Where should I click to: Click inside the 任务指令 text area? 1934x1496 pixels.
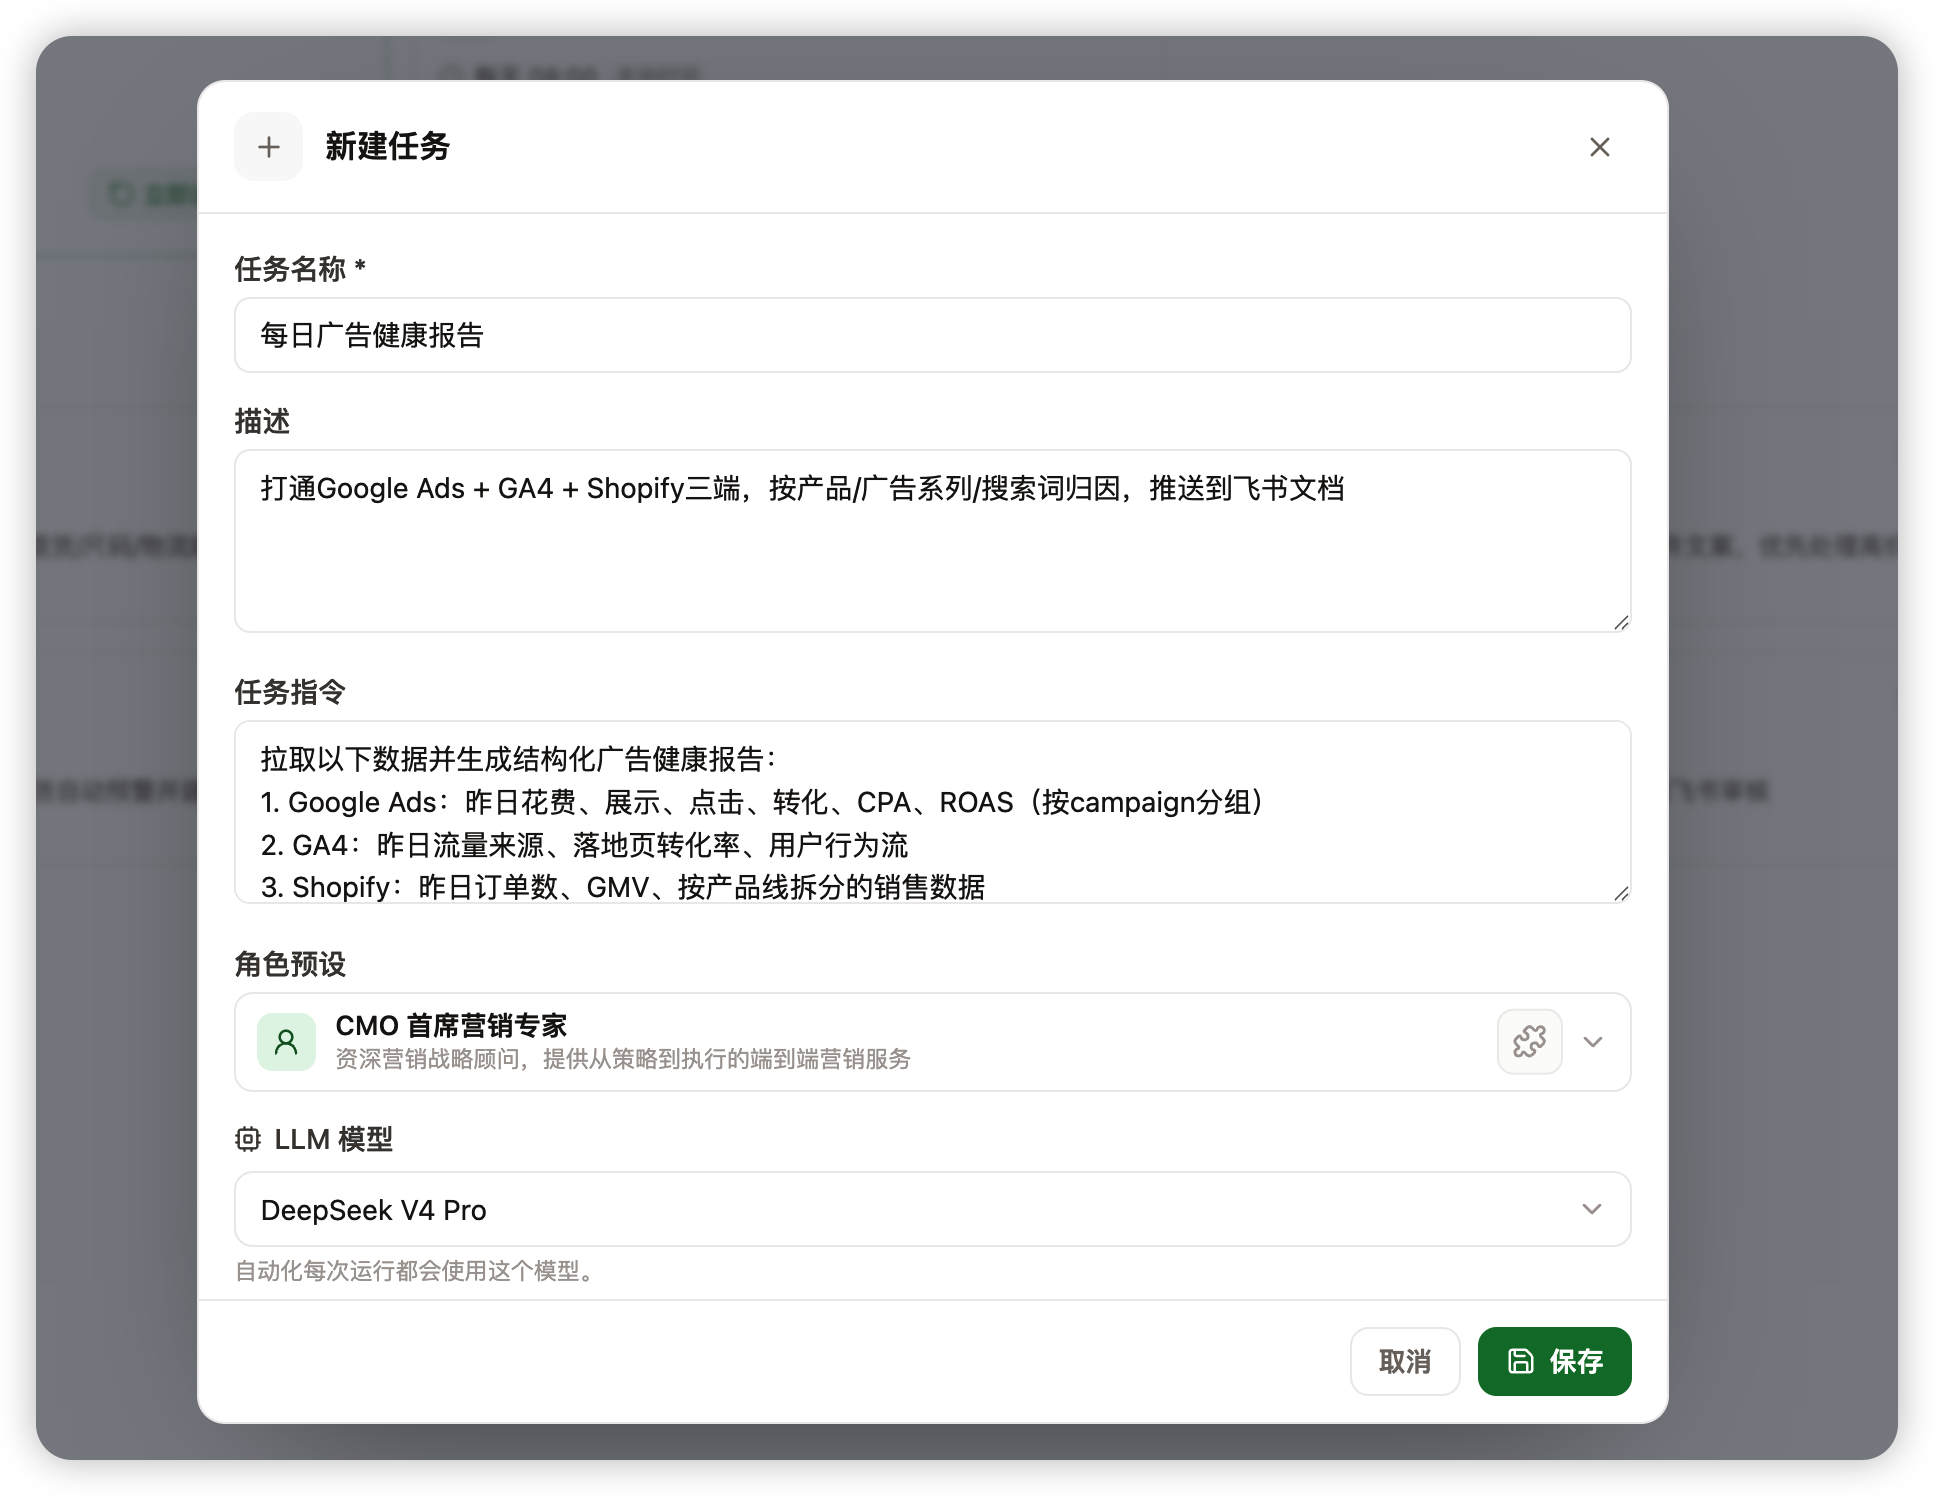tap(932, 812)
